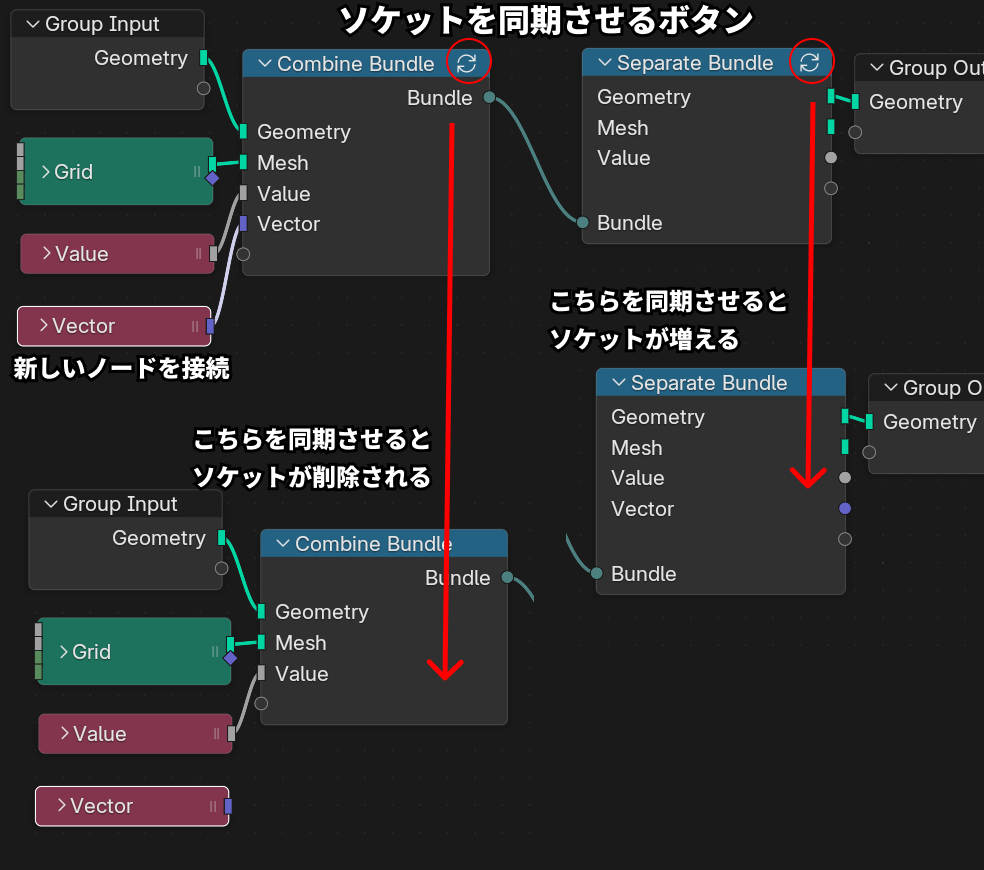Click Vector output socket on lower Separate Bundle
This screenshot has height=870, width=984.
tap(845, 509)
